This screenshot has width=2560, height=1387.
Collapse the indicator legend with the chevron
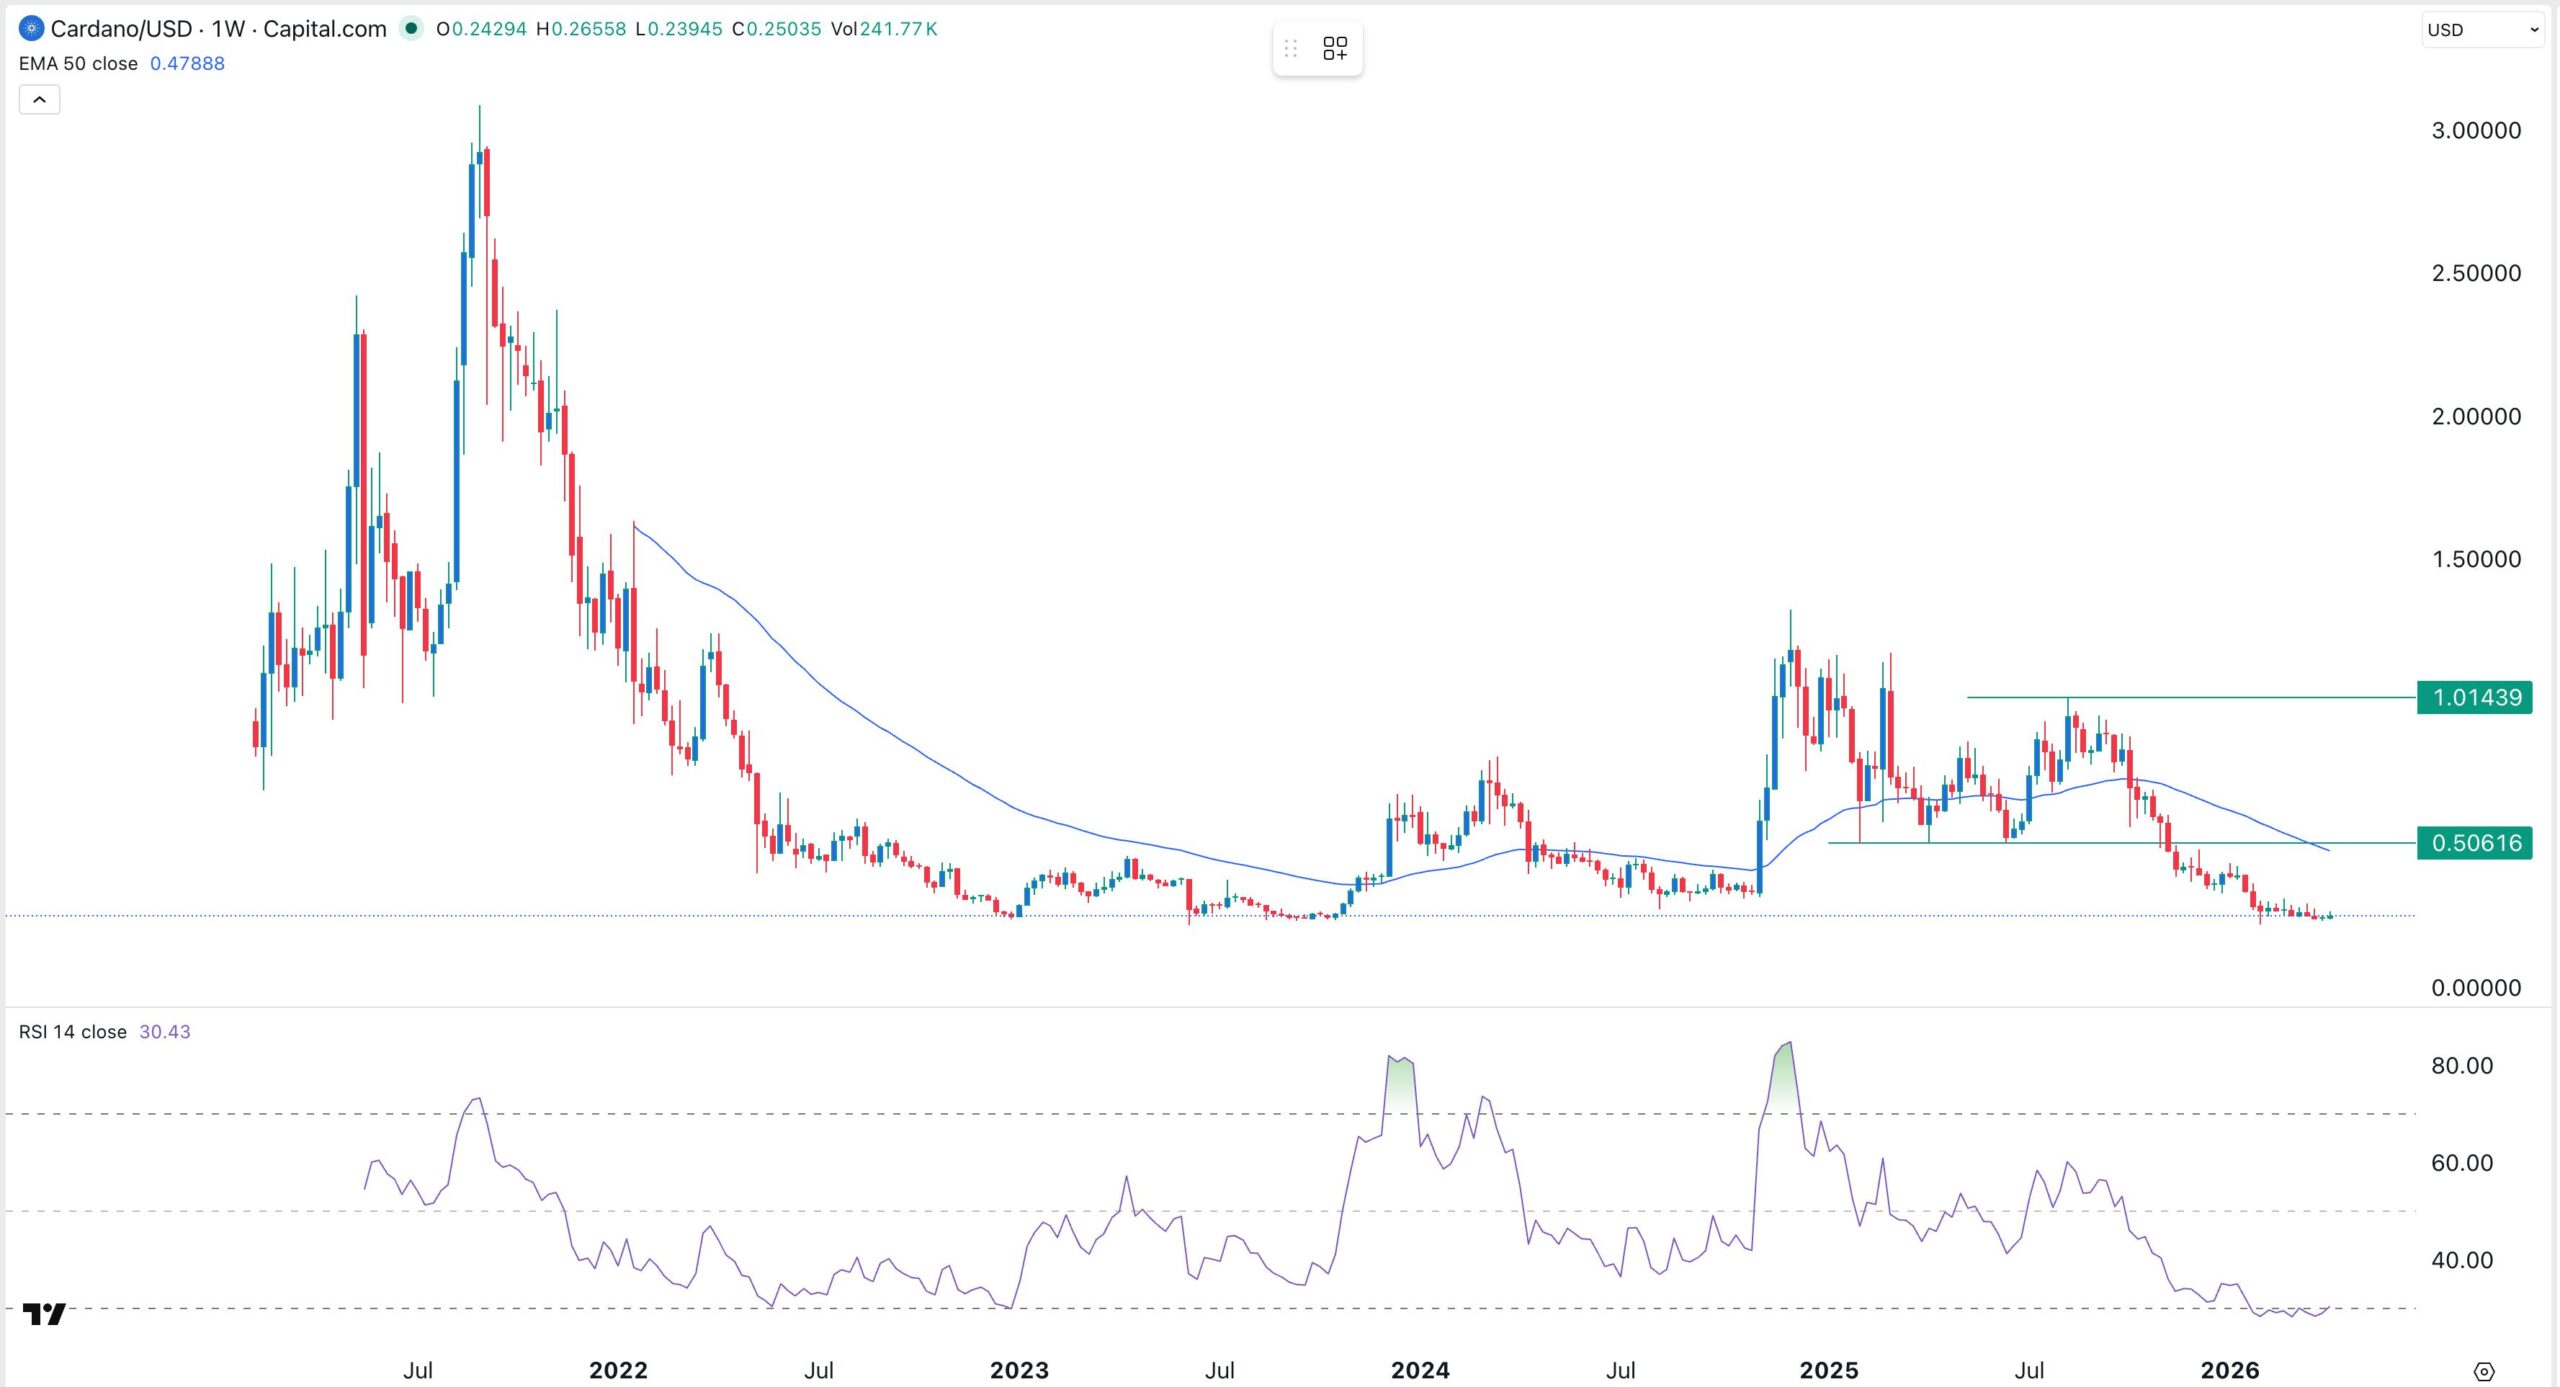click(x=40, y=99)
